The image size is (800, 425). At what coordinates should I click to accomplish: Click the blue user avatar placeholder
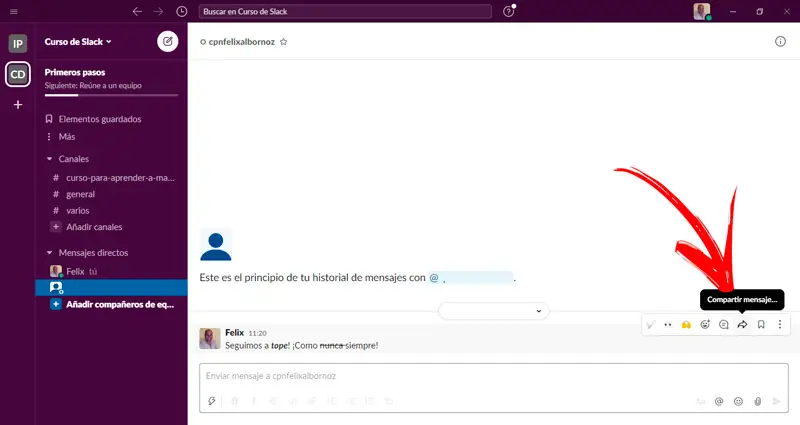pyautogui.click(x=216, y=246)
